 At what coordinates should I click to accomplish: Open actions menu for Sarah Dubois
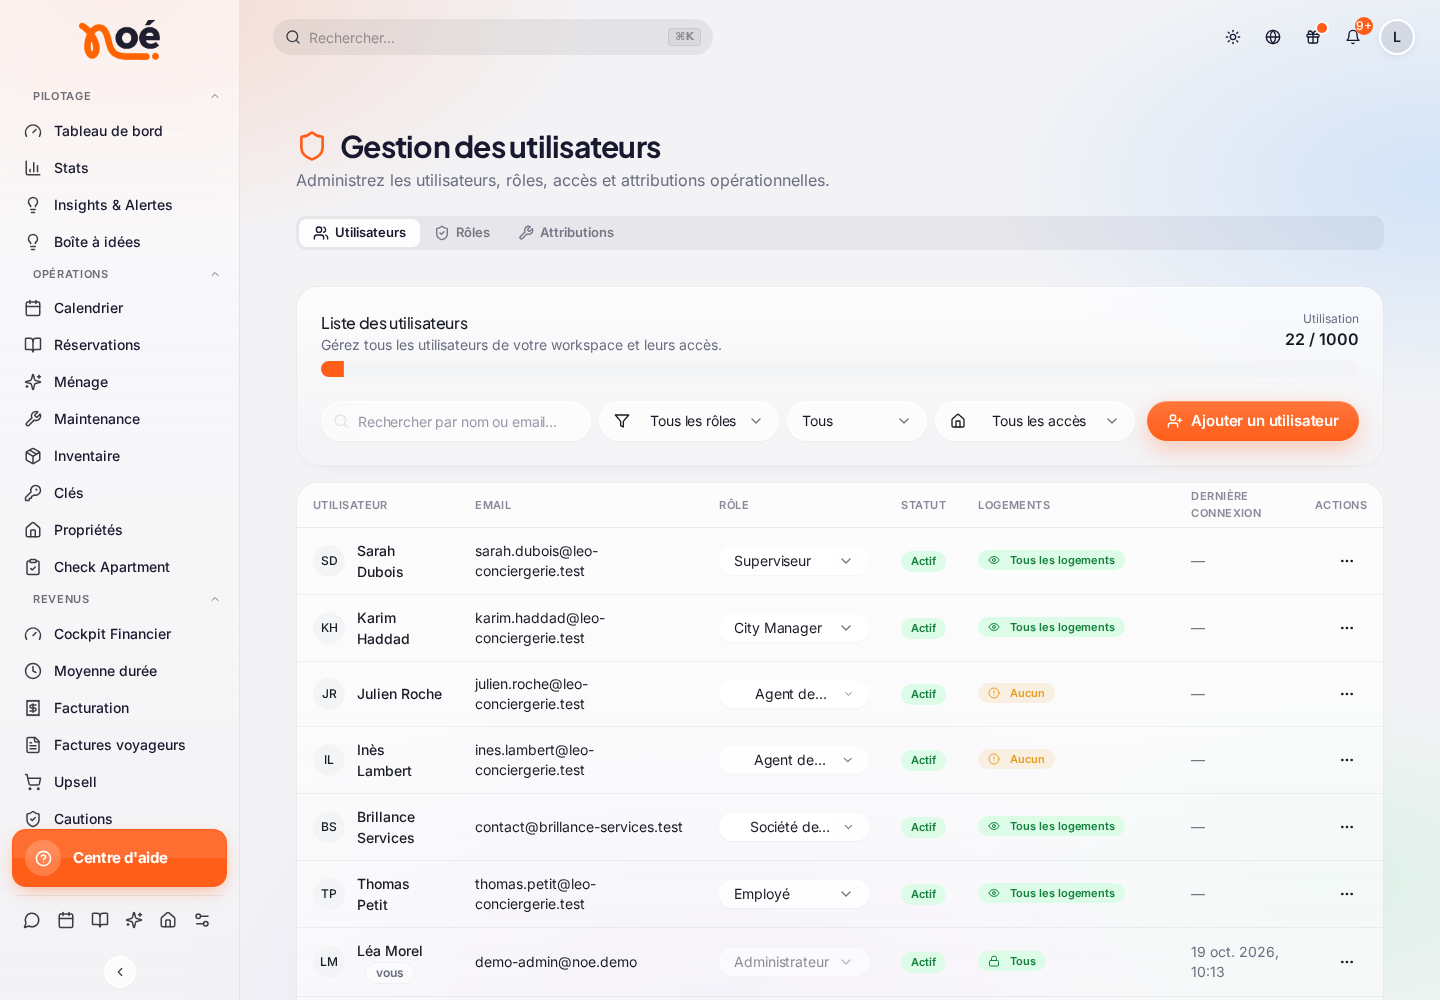click(1347, 561)
